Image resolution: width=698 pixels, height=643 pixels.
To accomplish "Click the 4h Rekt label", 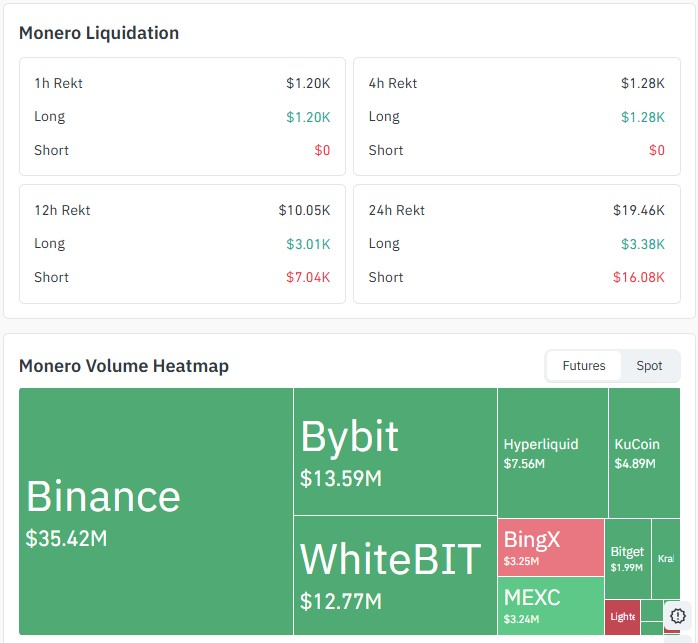I will click(x=393, y=83).
